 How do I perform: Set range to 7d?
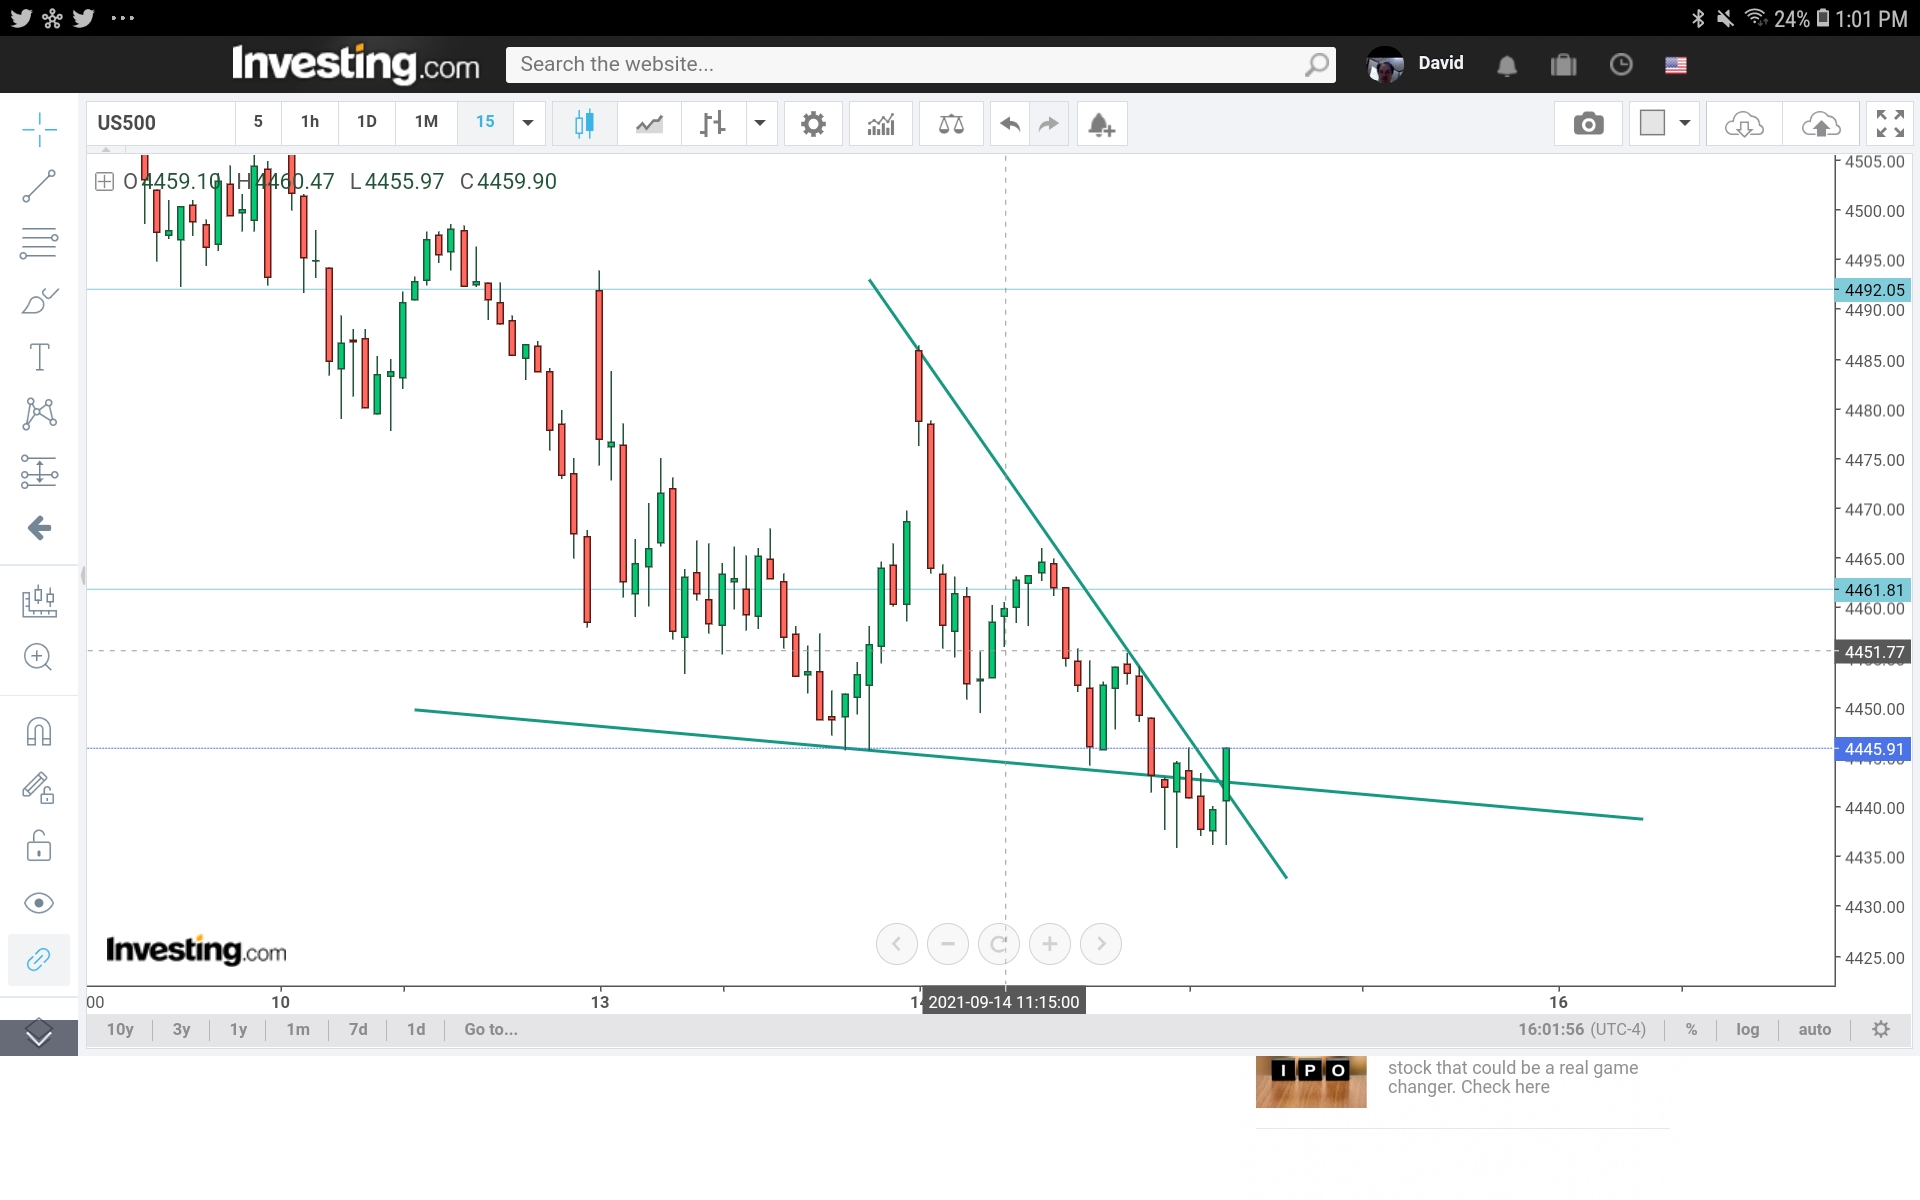(358, 1029)
